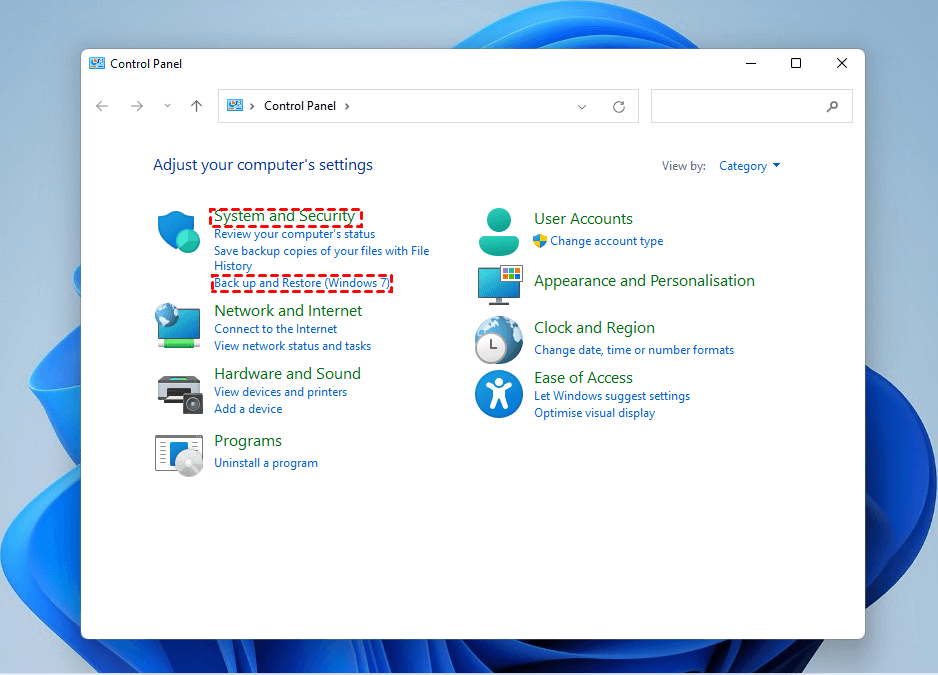
Task: Click the User Accounts person icon
Action: click(x=499, y=232)
